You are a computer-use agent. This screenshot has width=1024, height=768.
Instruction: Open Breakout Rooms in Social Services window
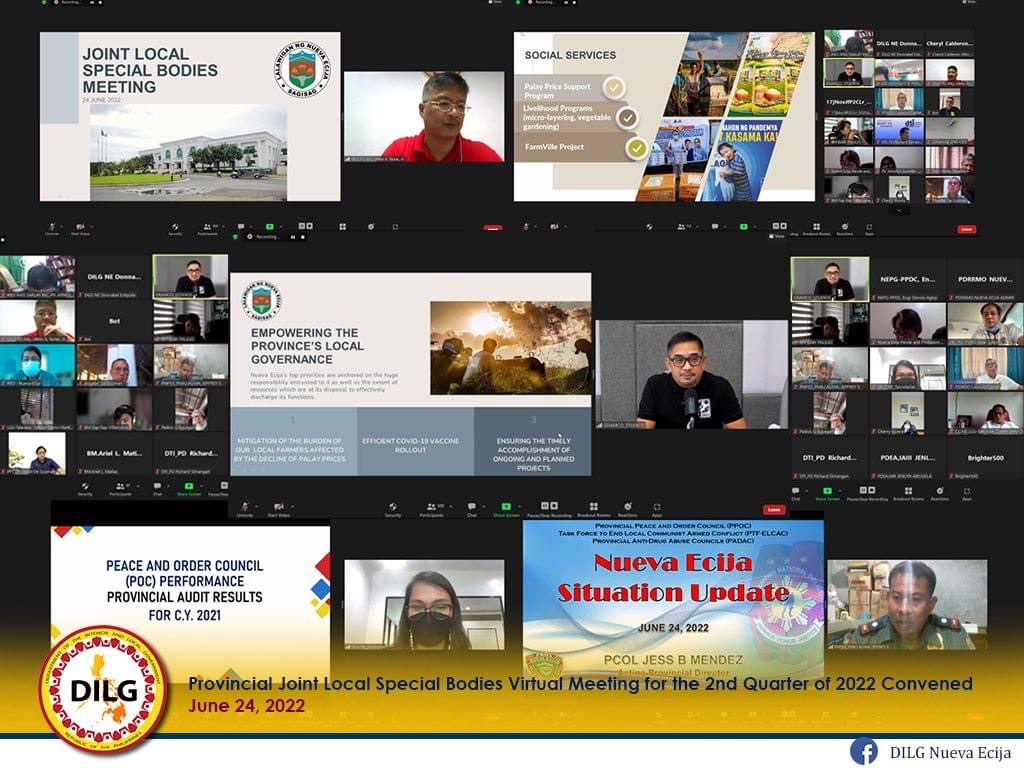click(x=816, y=229)
